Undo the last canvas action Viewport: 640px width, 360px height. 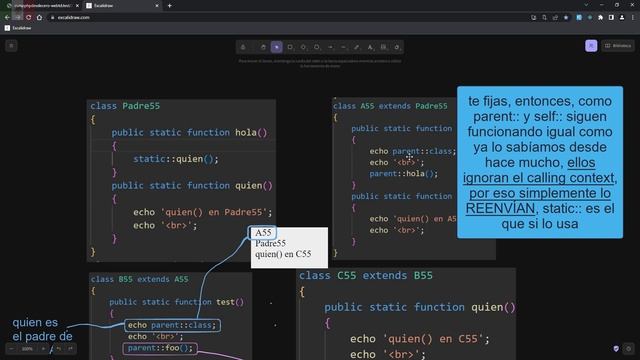click(59, 349)
